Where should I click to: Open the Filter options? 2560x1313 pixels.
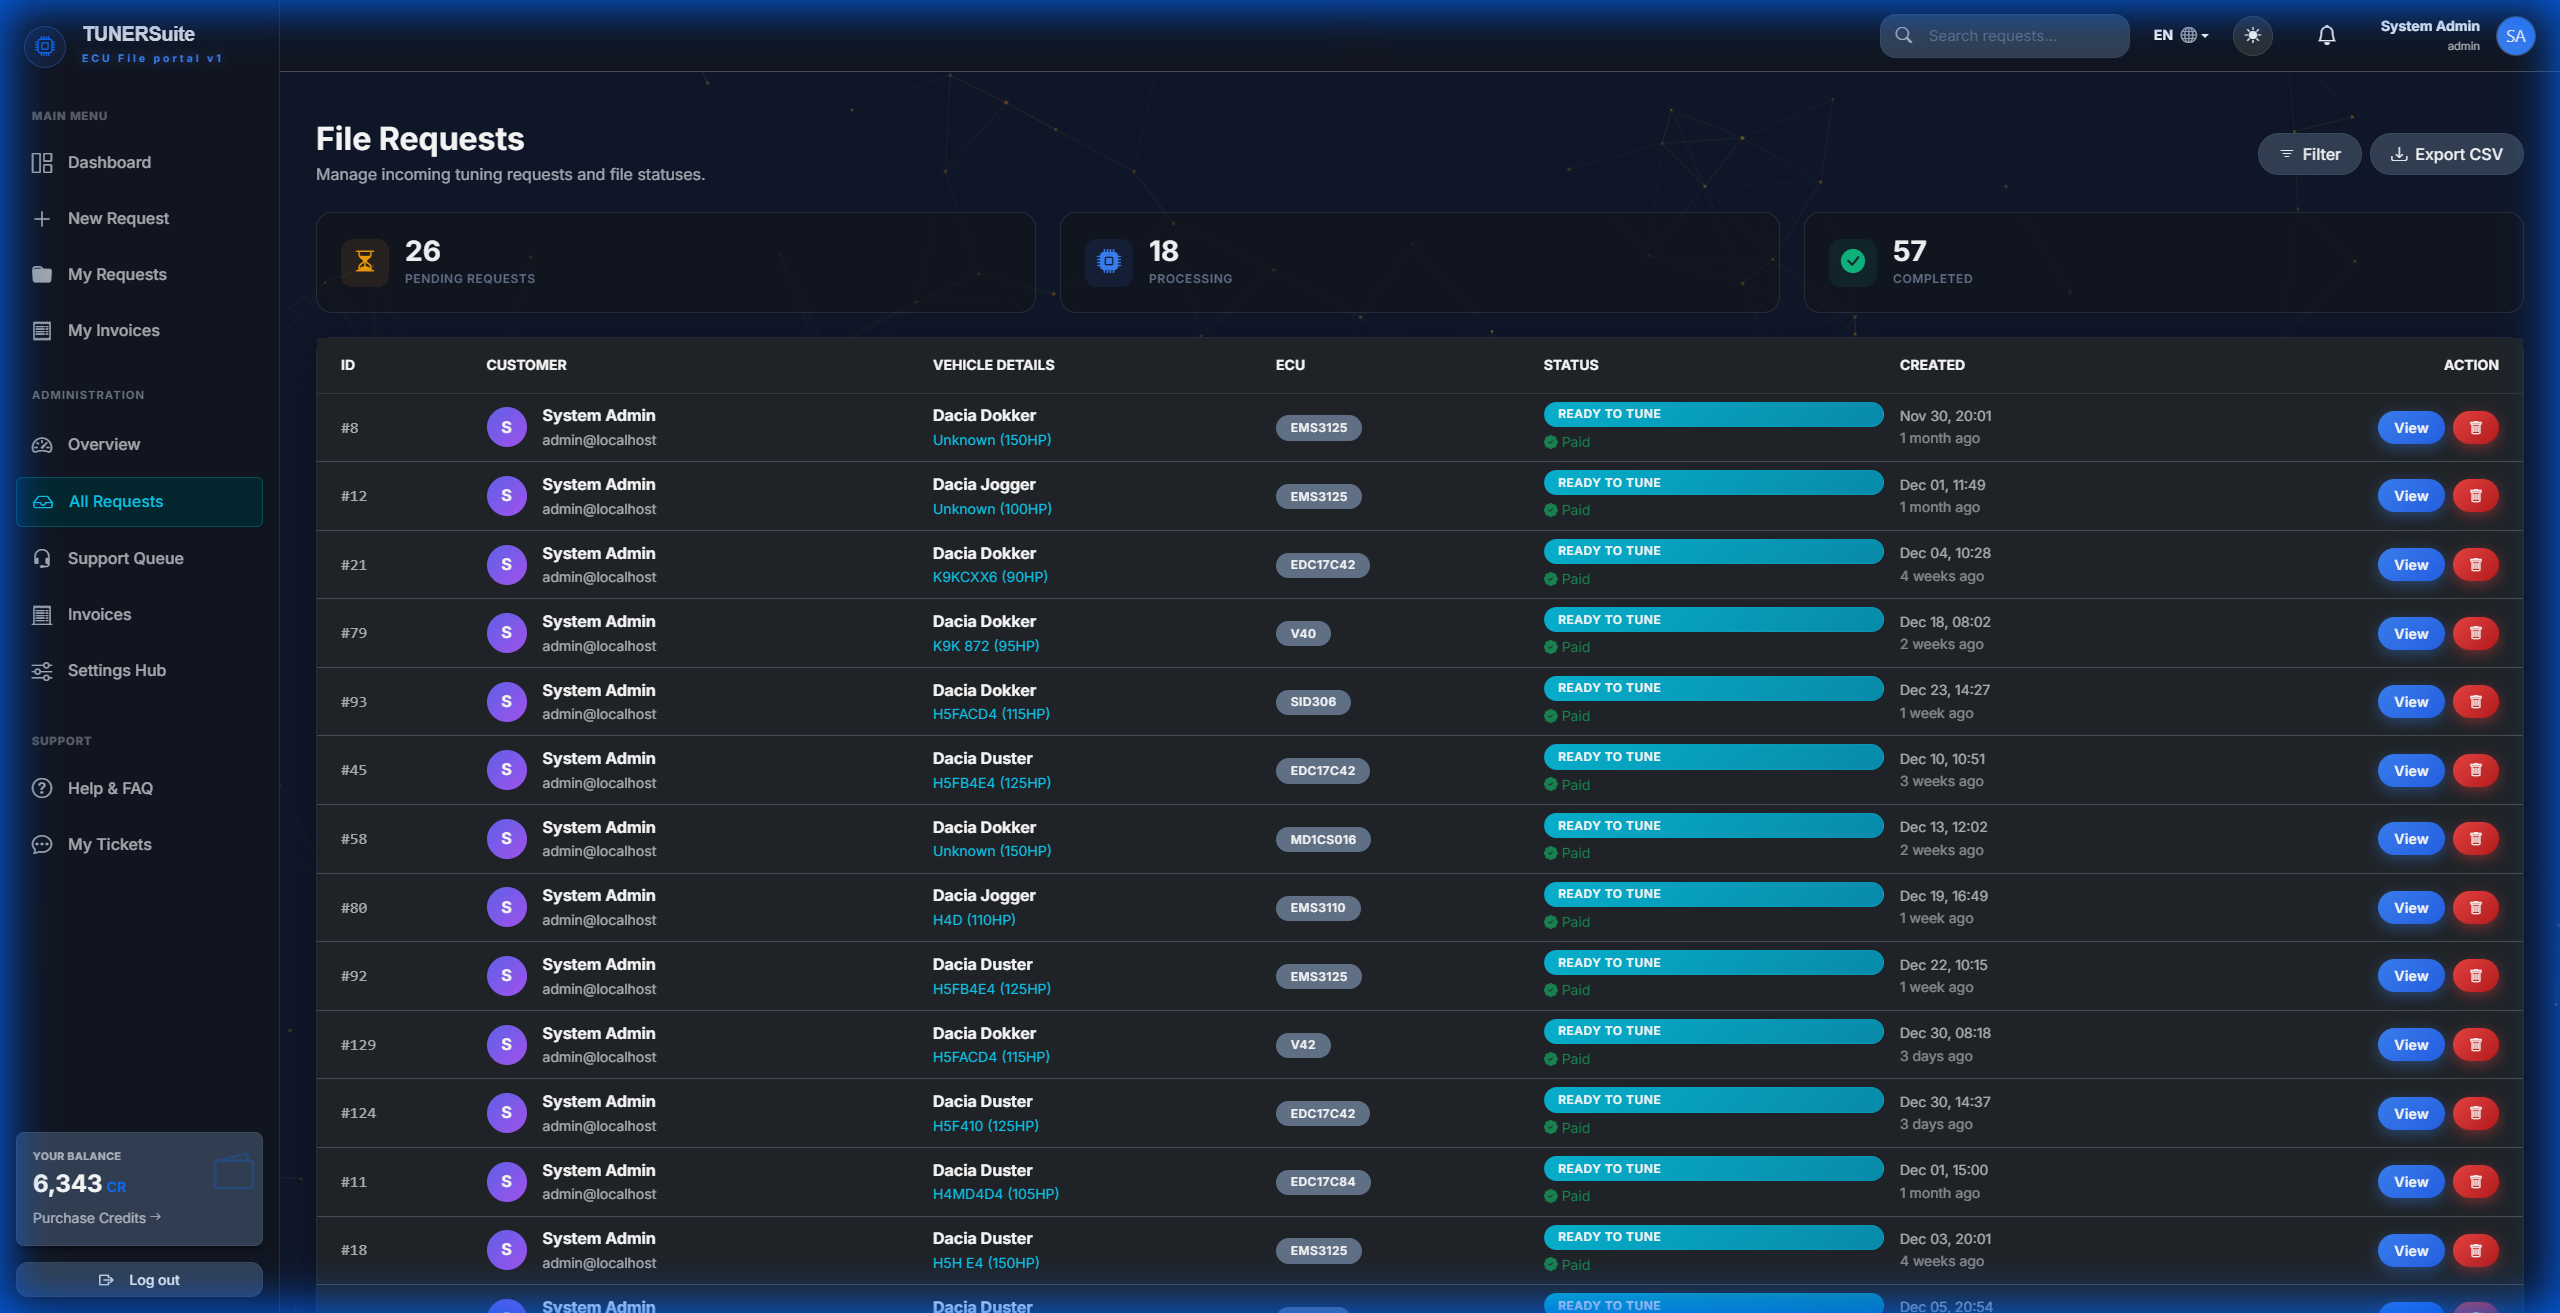click(x=2309, y=154)
